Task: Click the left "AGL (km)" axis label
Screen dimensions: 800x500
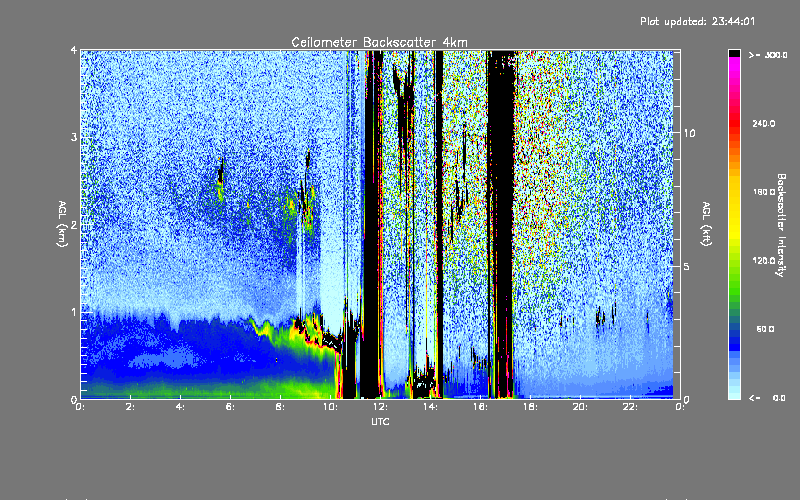Action: pyautogui.click(x=62, y=224)
